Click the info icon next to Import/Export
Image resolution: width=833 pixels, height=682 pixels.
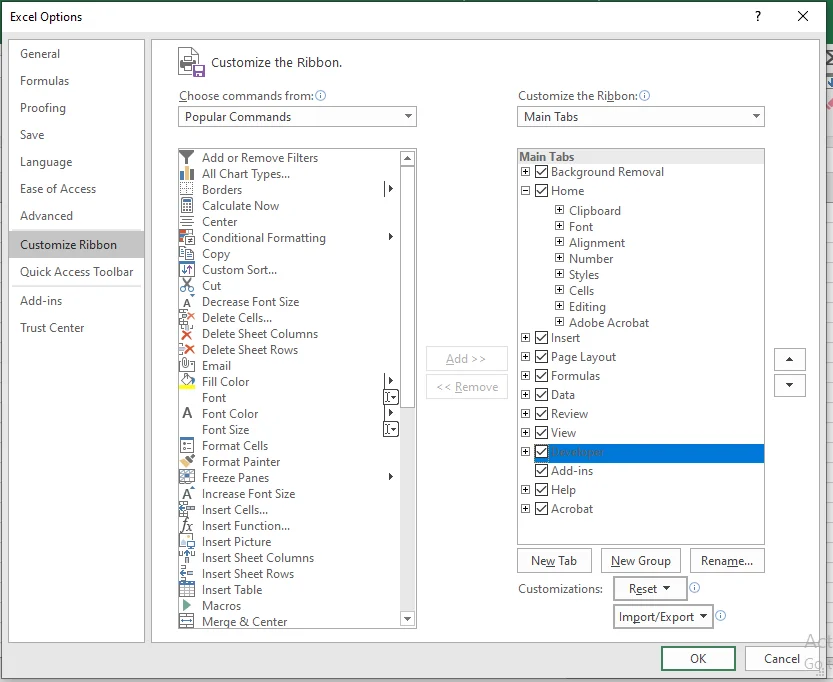click(x=720, y=615)
